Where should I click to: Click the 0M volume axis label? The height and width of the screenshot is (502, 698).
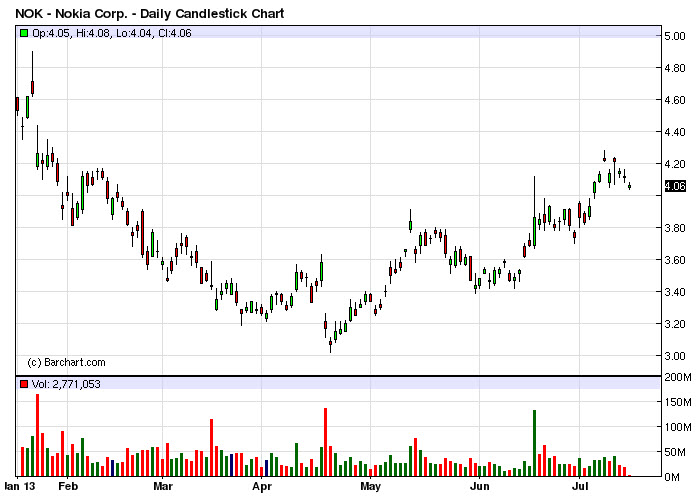tap(672, 478)
